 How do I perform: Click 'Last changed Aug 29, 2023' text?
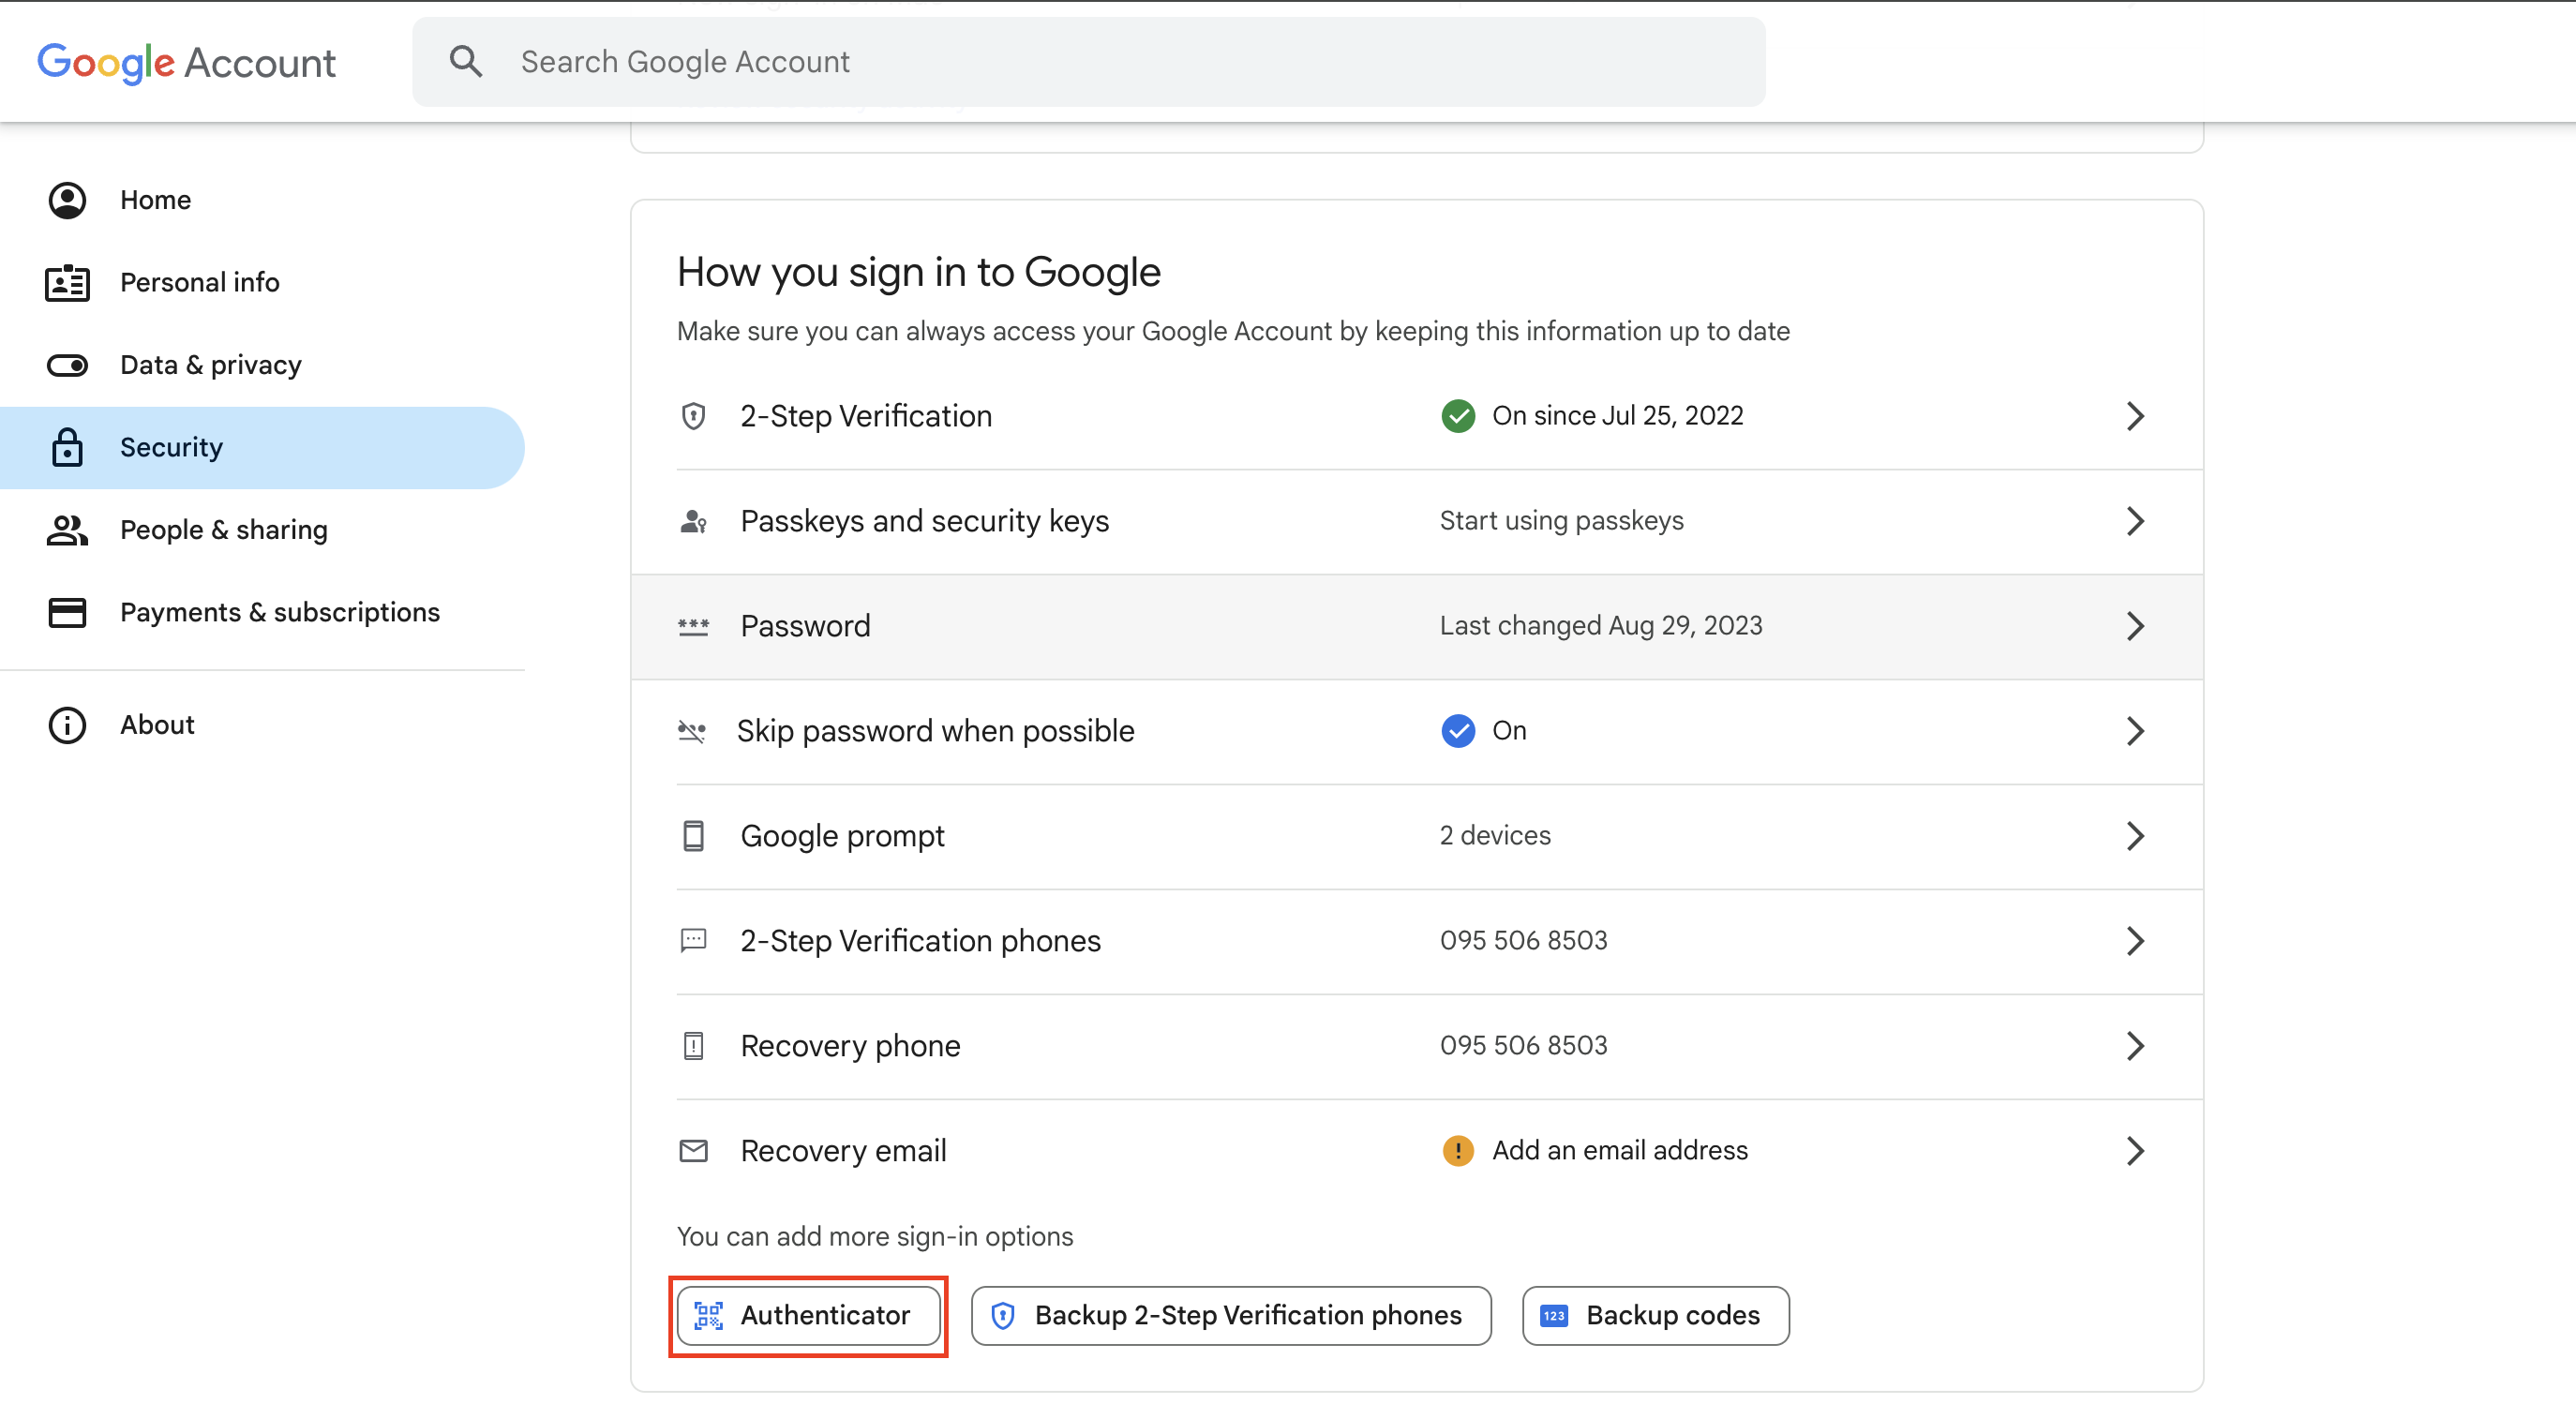(x=1601, y=626)
